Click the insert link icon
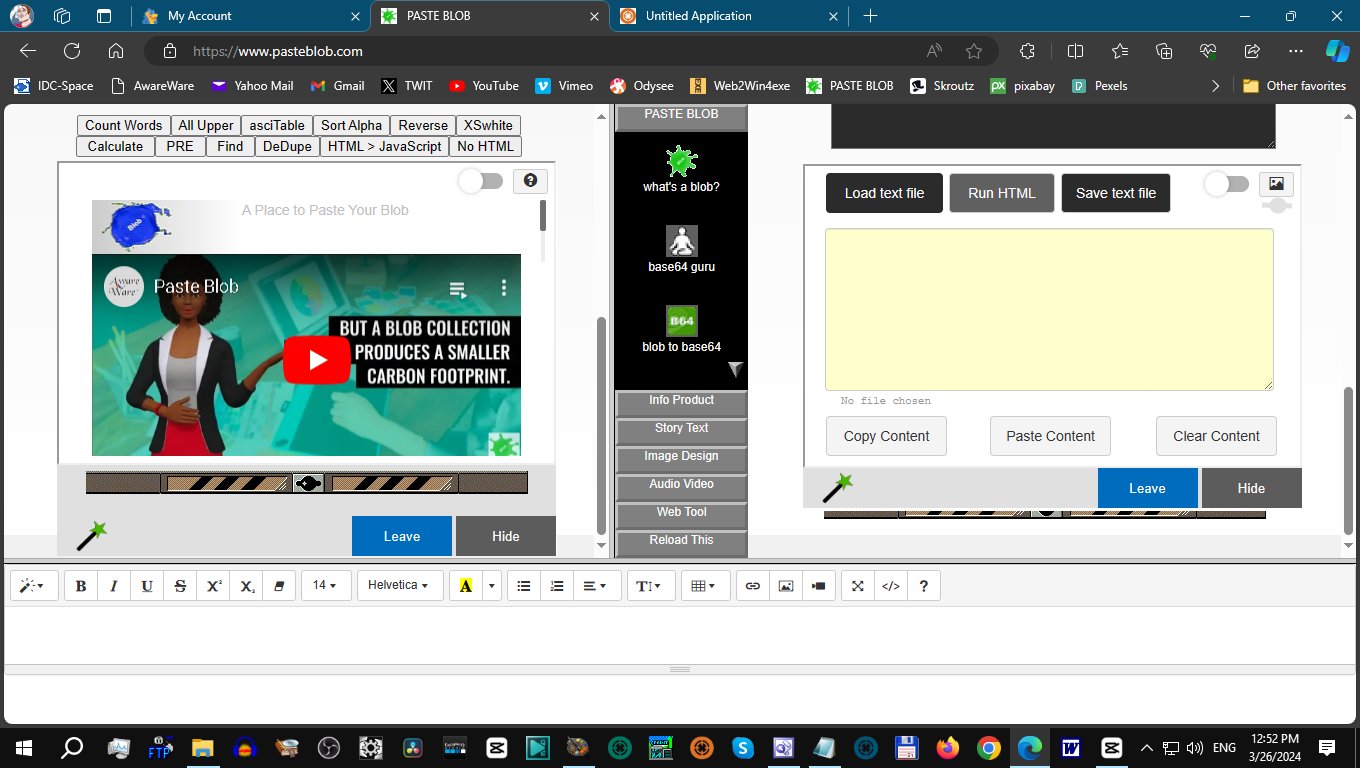 pyautogui.click(x=753, y=585)
